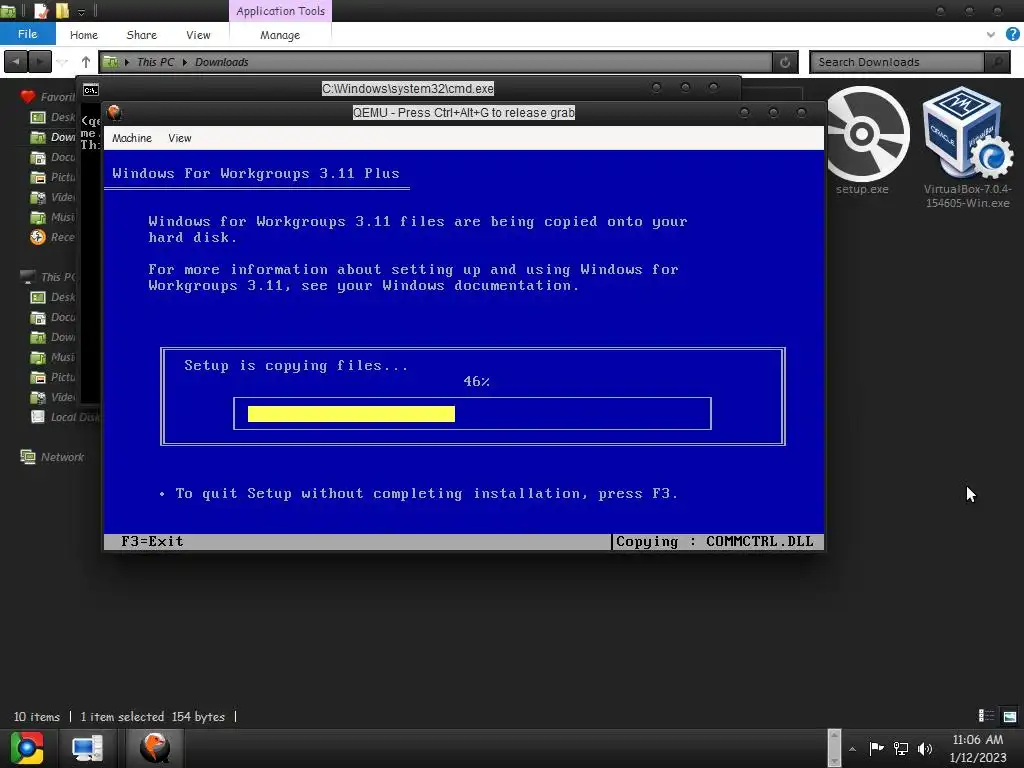Image resolution: width=1024 pixels, height=768 pixels.
Task: Expand the breadcrumb arrow before Downloads
Action: (x=185, y=62)
